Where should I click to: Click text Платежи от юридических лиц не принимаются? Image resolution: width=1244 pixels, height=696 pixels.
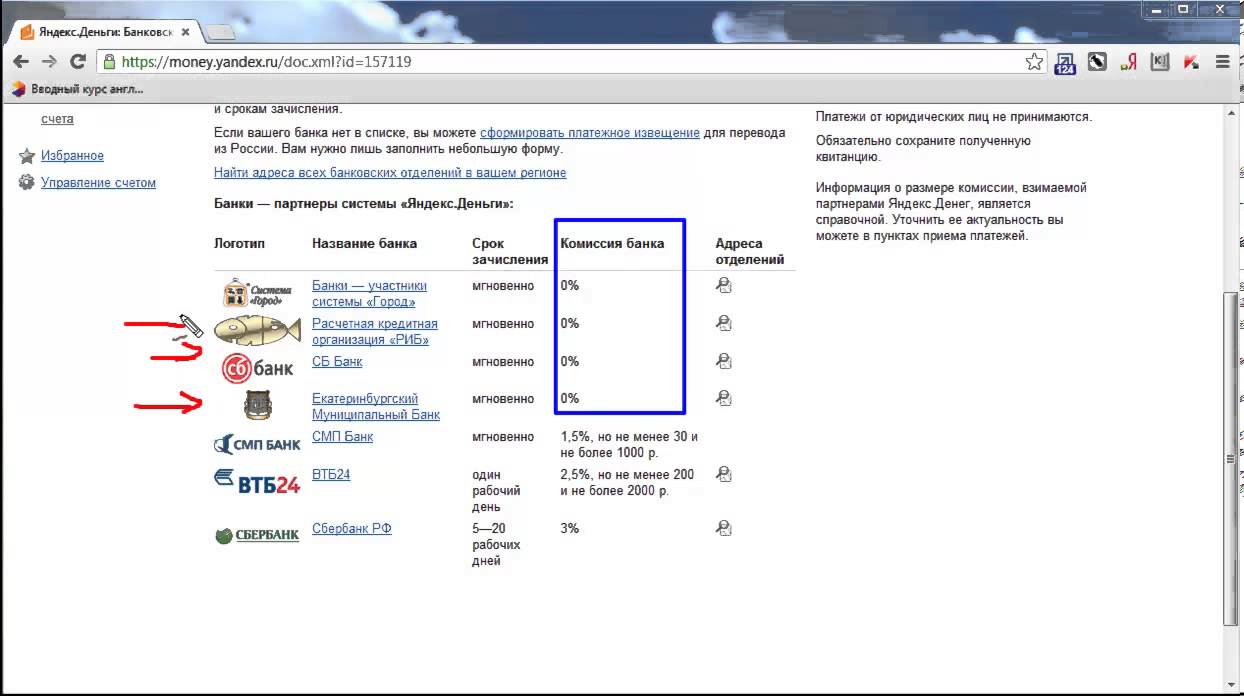(954, 117)
